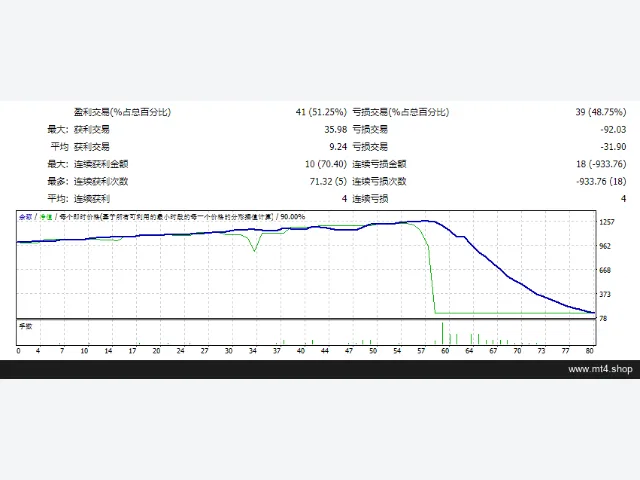This screenshot has height=480, width=640.
Task: Click the '连续获利金额' label
Action: (x=101, y=164)
